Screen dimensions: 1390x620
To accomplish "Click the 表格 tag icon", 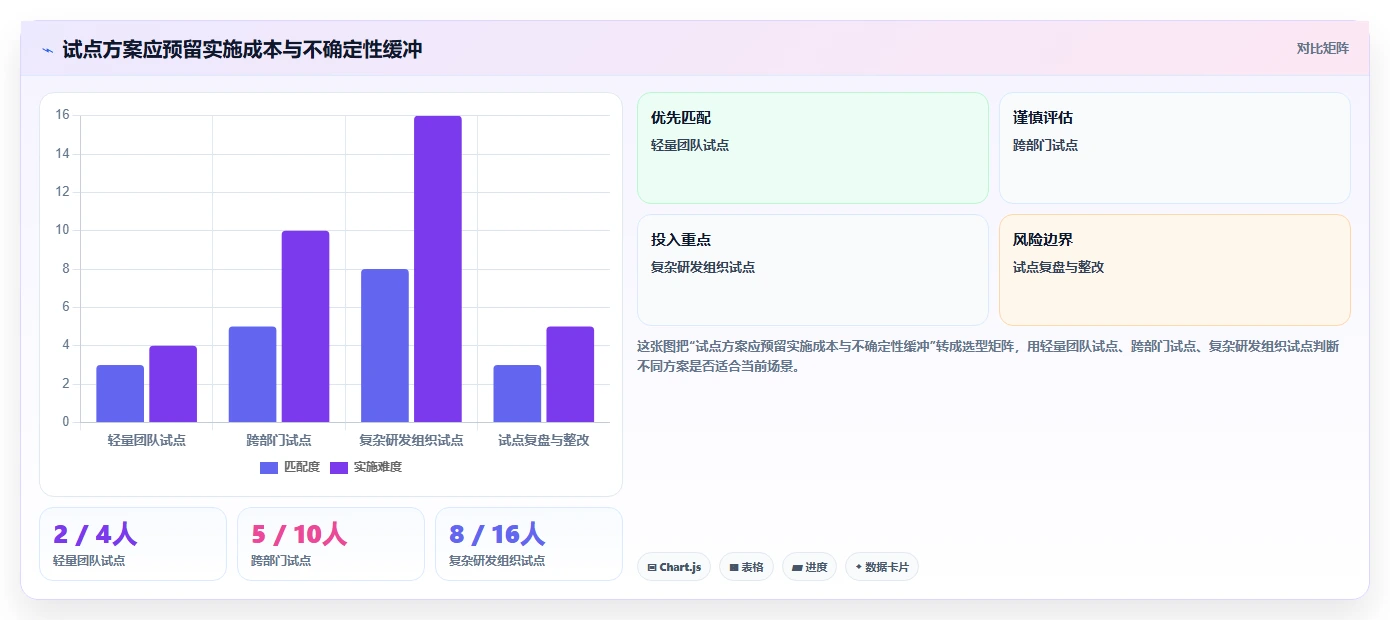I will click(734, 567).
